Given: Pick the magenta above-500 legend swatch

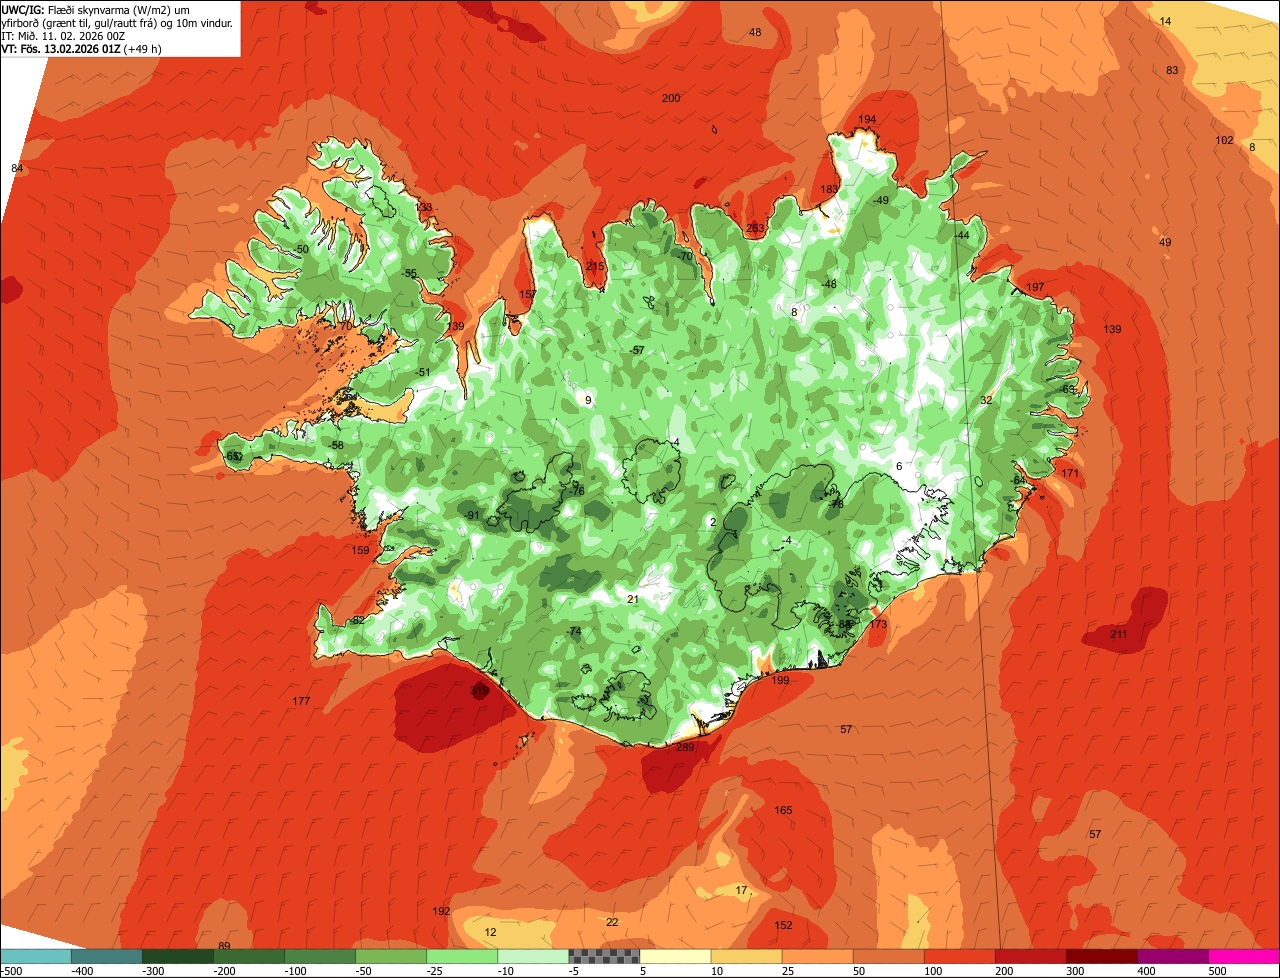Looking at the screenshot, I should 1244,956.
